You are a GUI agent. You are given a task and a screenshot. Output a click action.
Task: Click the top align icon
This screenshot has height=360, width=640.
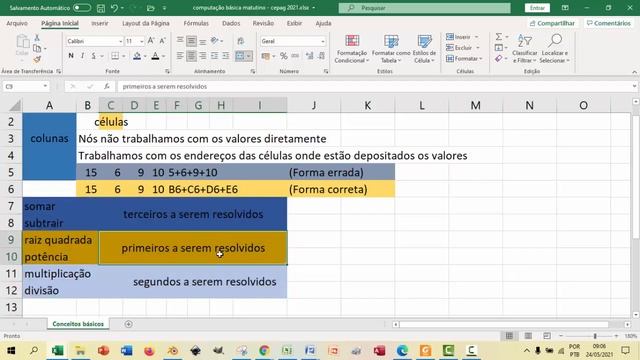[x=180, y=41]
